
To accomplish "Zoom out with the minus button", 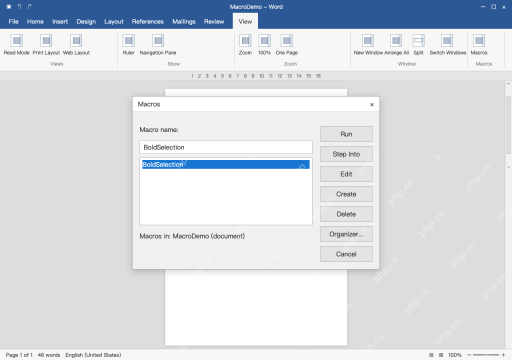I will coord(469,355).
